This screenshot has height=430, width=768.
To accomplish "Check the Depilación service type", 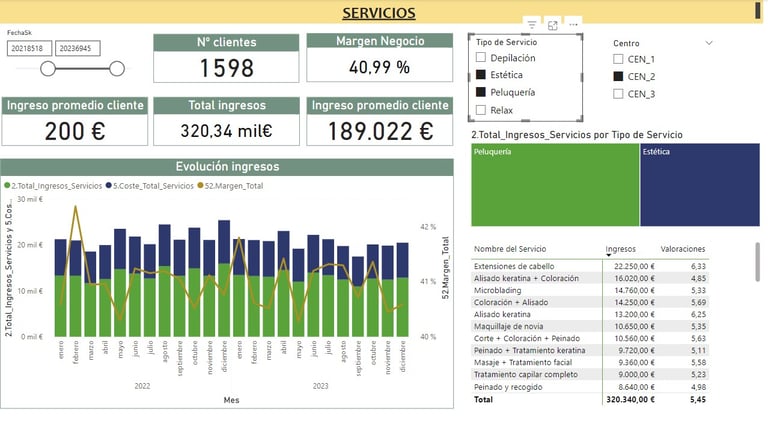I will coord(481,57).
